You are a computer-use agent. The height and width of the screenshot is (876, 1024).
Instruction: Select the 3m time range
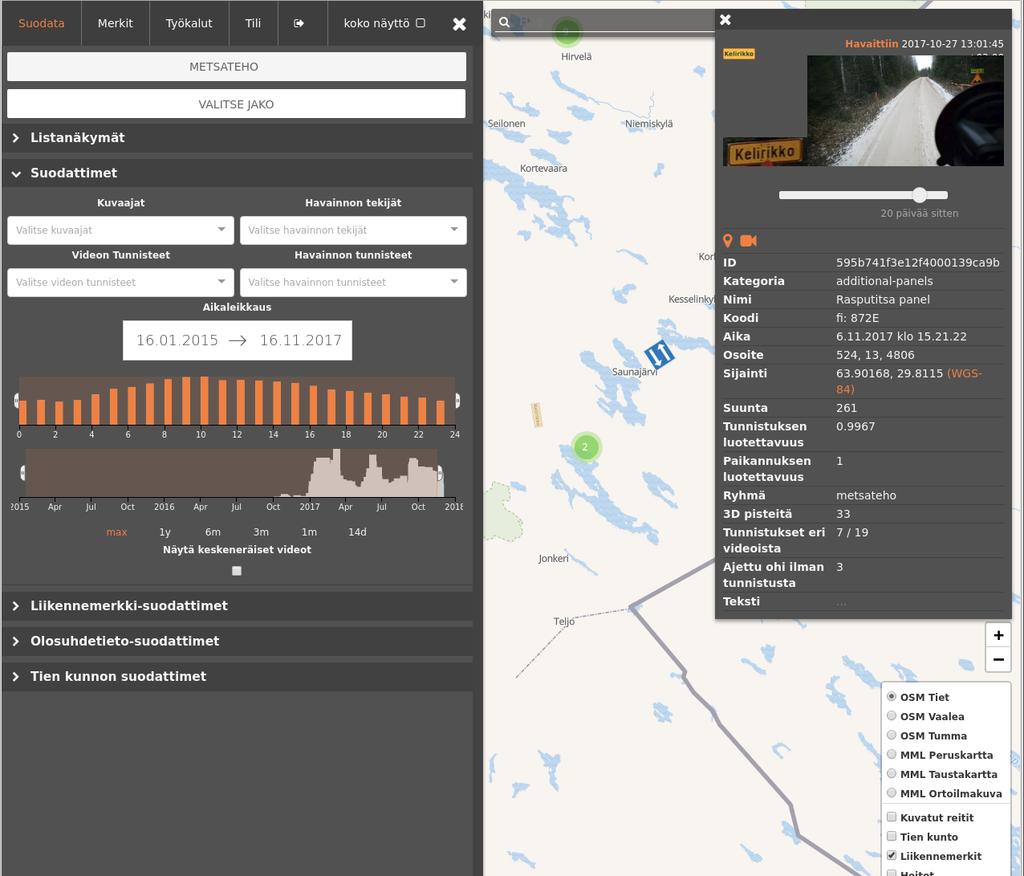[261, 532]
